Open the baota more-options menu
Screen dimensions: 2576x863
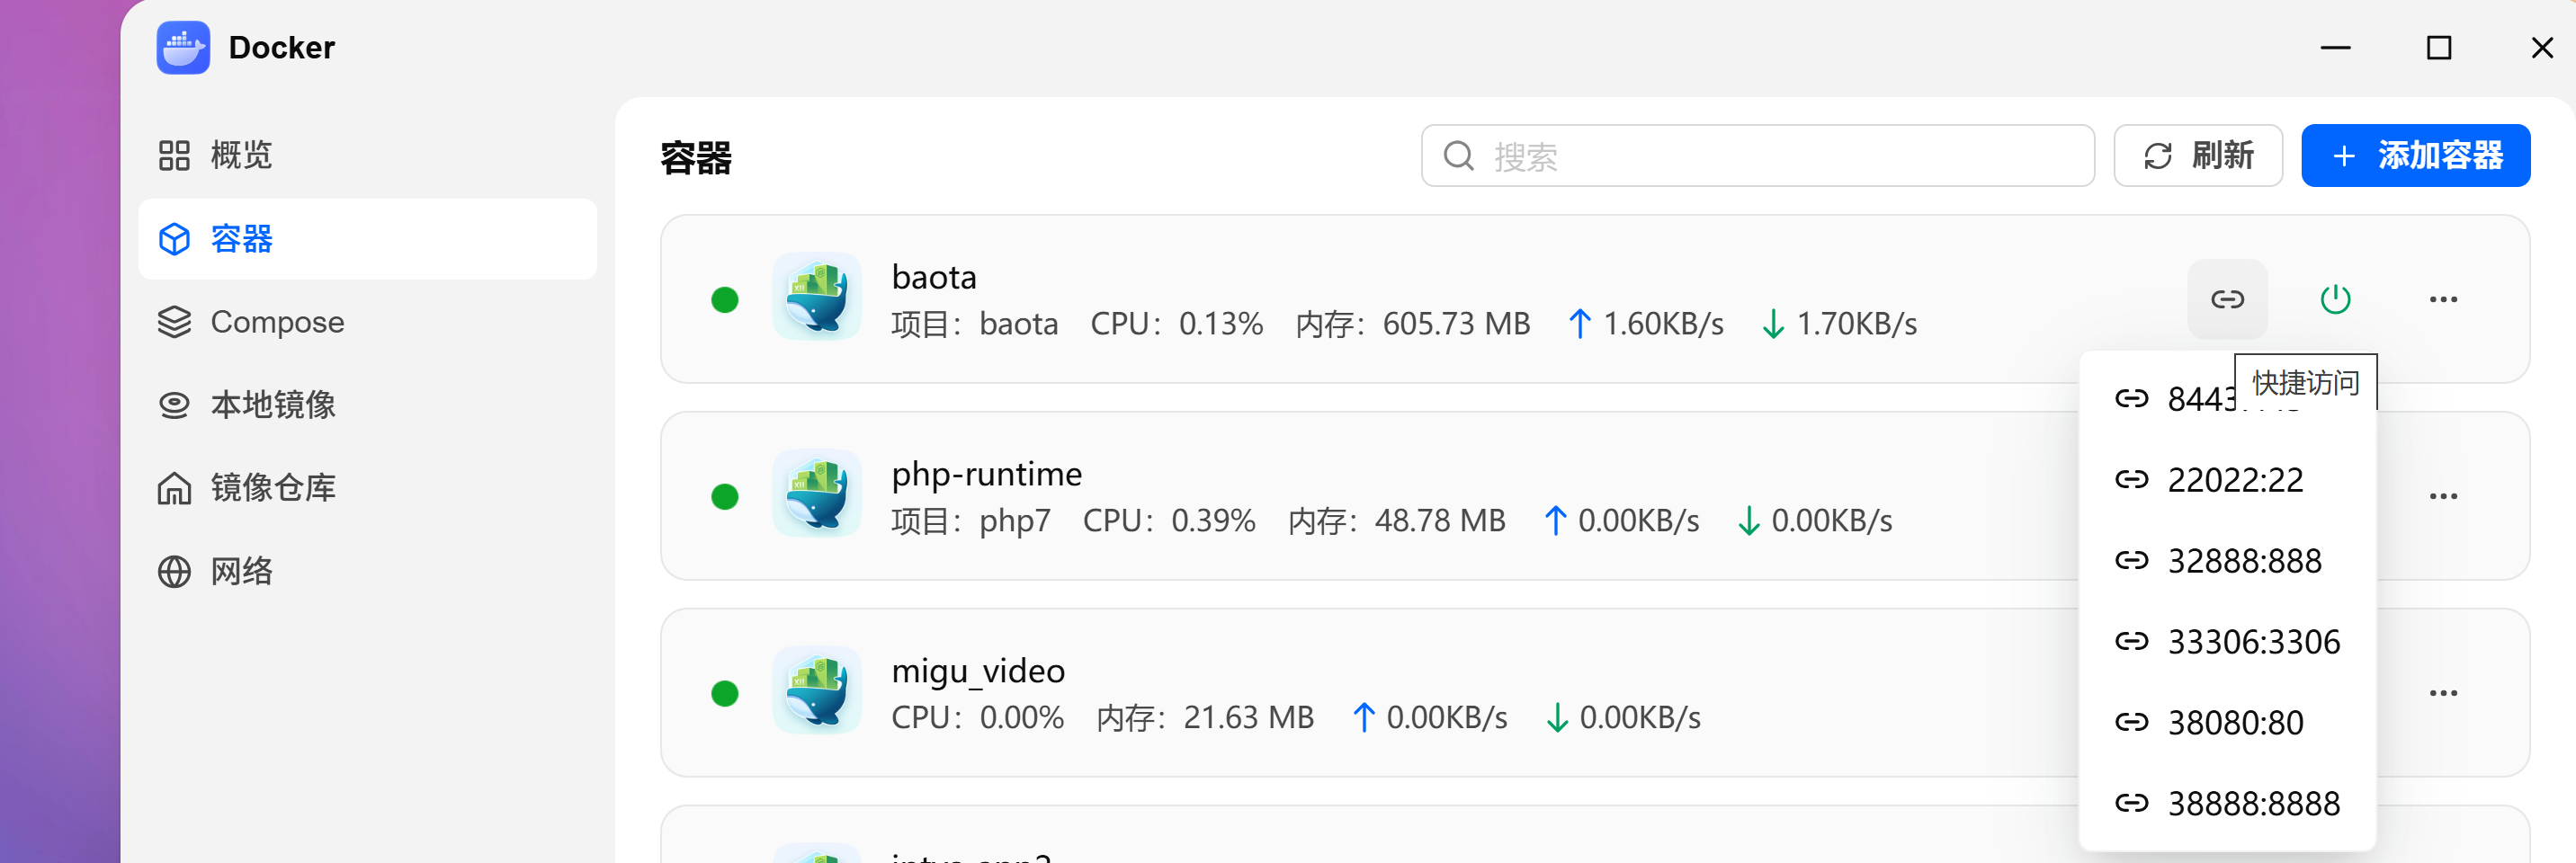pos(2443,299)
